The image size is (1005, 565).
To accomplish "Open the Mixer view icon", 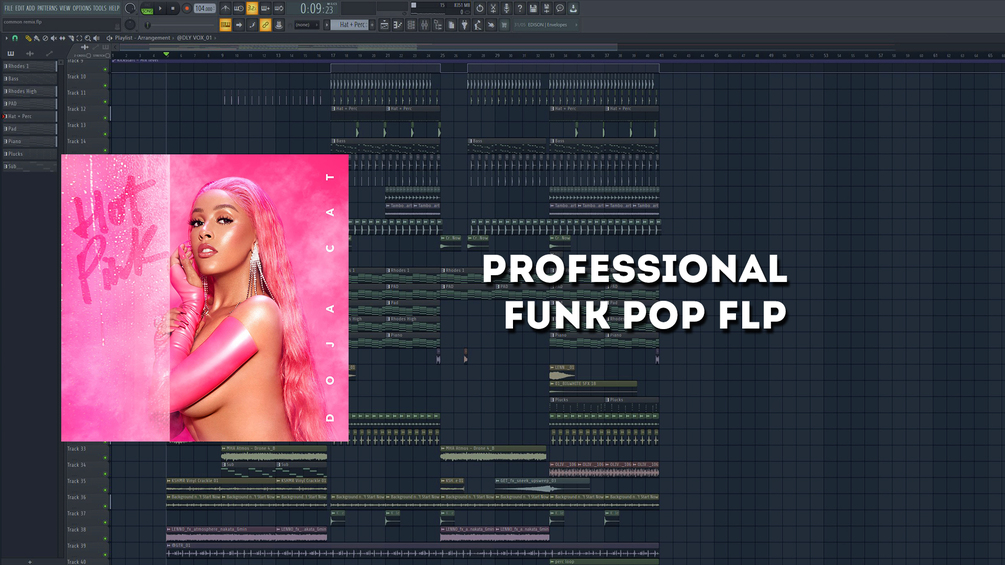I will coord(424,25).
